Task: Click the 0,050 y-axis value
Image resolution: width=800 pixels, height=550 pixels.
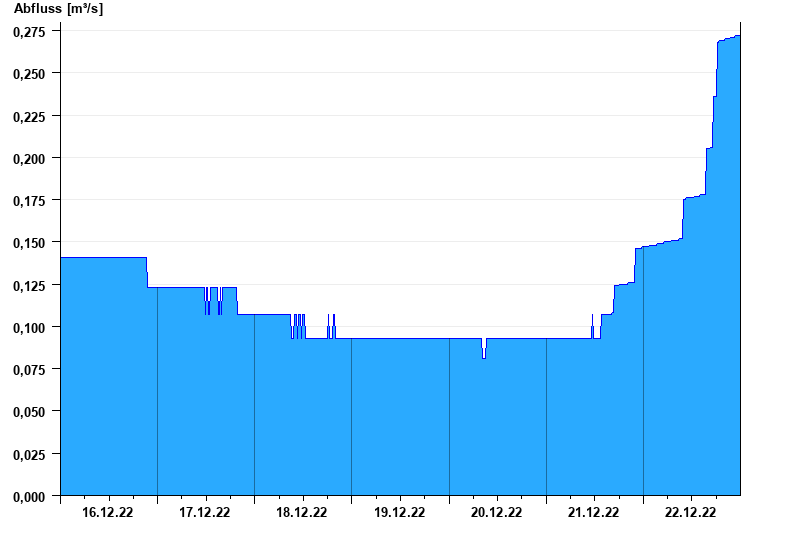Action: (x=29, y=412)
